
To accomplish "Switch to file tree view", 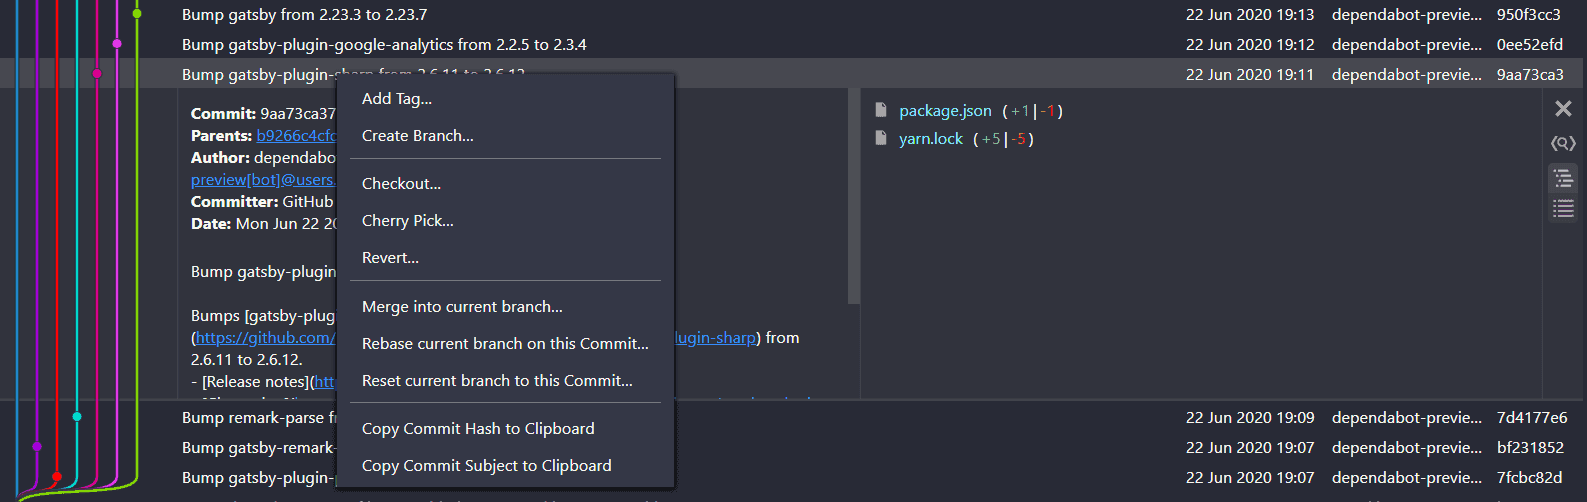I will tap(1563, 179).
